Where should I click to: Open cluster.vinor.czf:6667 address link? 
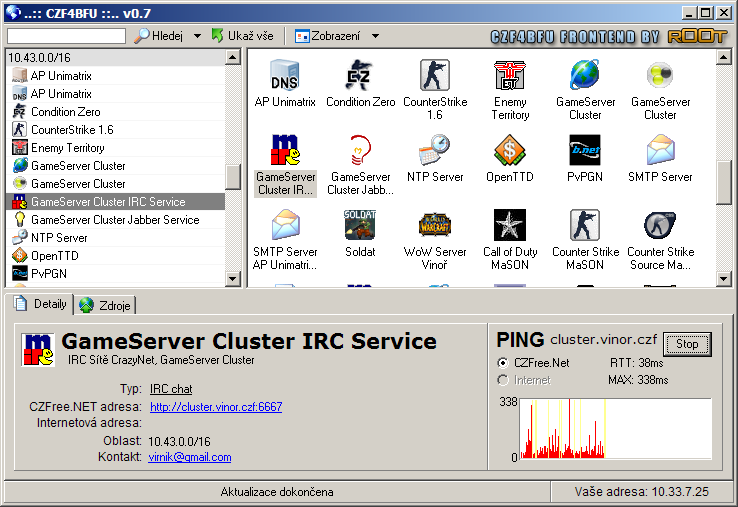216,407
